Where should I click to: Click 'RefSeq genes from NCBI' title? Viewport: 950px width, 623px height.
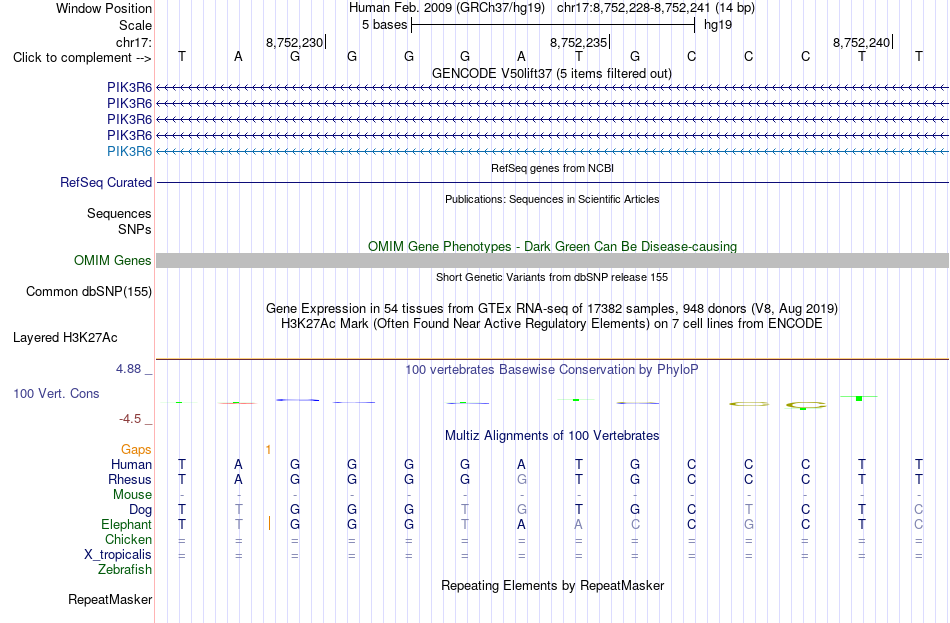553,168
